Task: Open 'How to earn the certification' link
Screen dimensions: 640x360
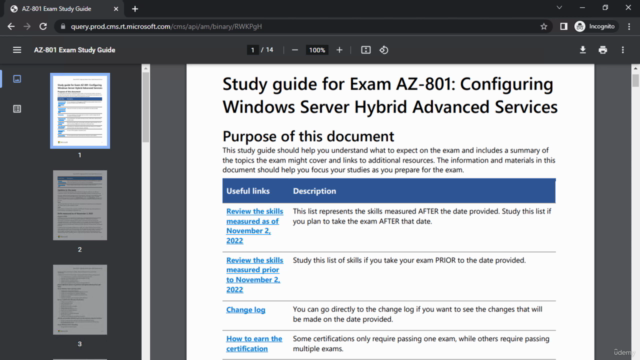Action: [x=254, y=344]
